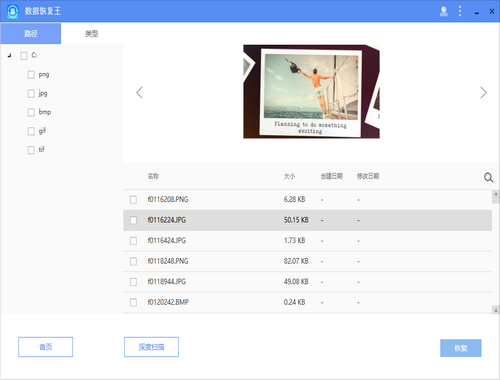Screen dimensions: 500x380
Task: Select file name f0116424.JPG
Action: (167, 240)
